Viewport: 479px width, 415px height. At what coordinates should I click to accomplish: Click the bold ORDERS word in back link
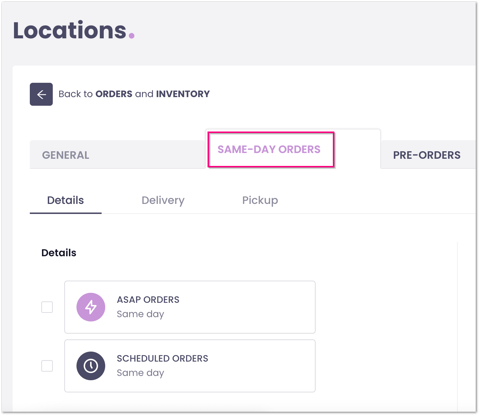(x=114, y=94)
